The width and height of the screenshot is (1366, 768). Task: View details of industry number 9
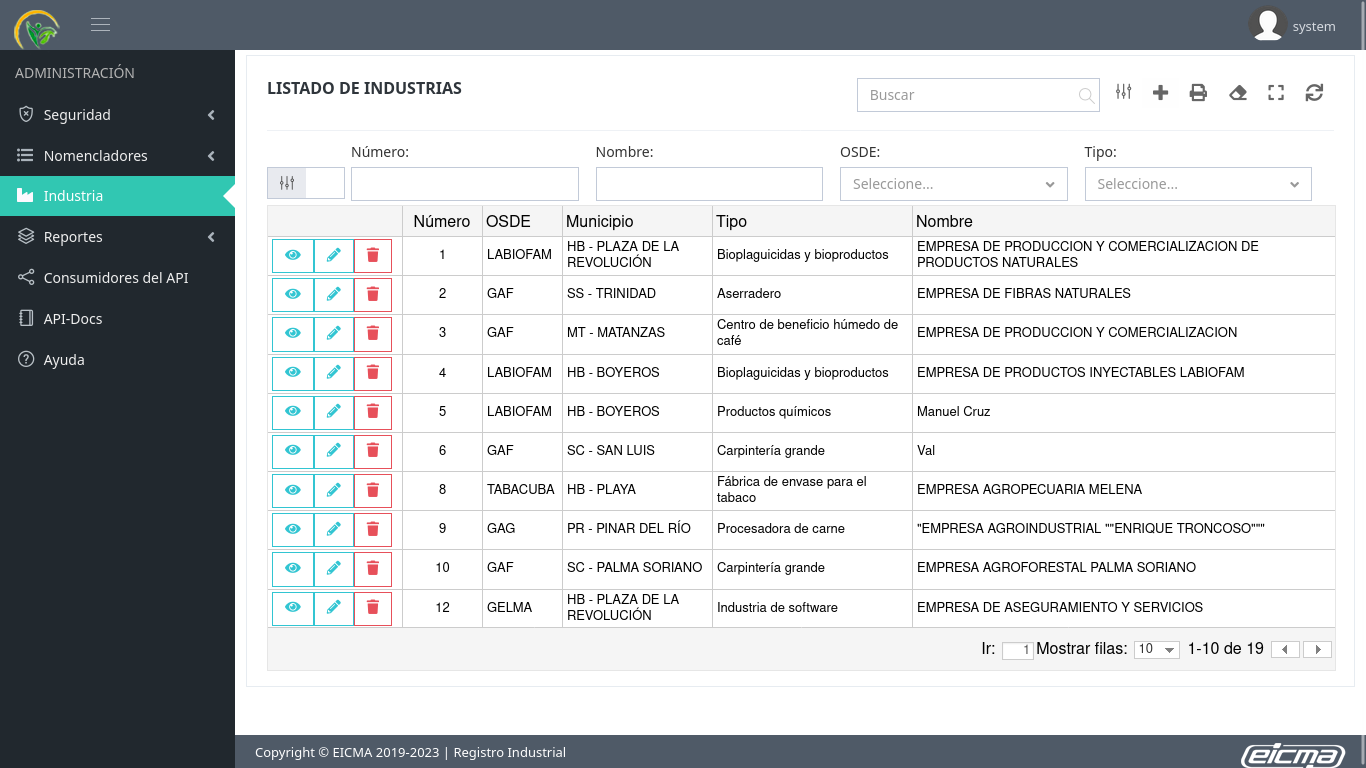click(293, 529)
